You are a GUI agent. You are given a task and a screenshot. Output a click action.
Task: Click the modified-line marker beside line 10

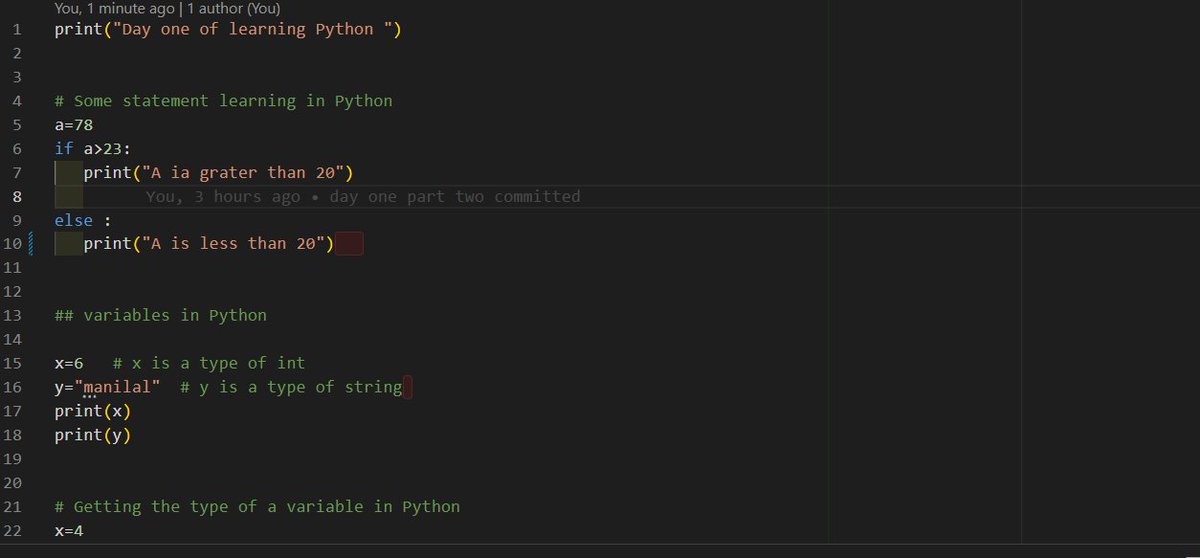[31, 244]
